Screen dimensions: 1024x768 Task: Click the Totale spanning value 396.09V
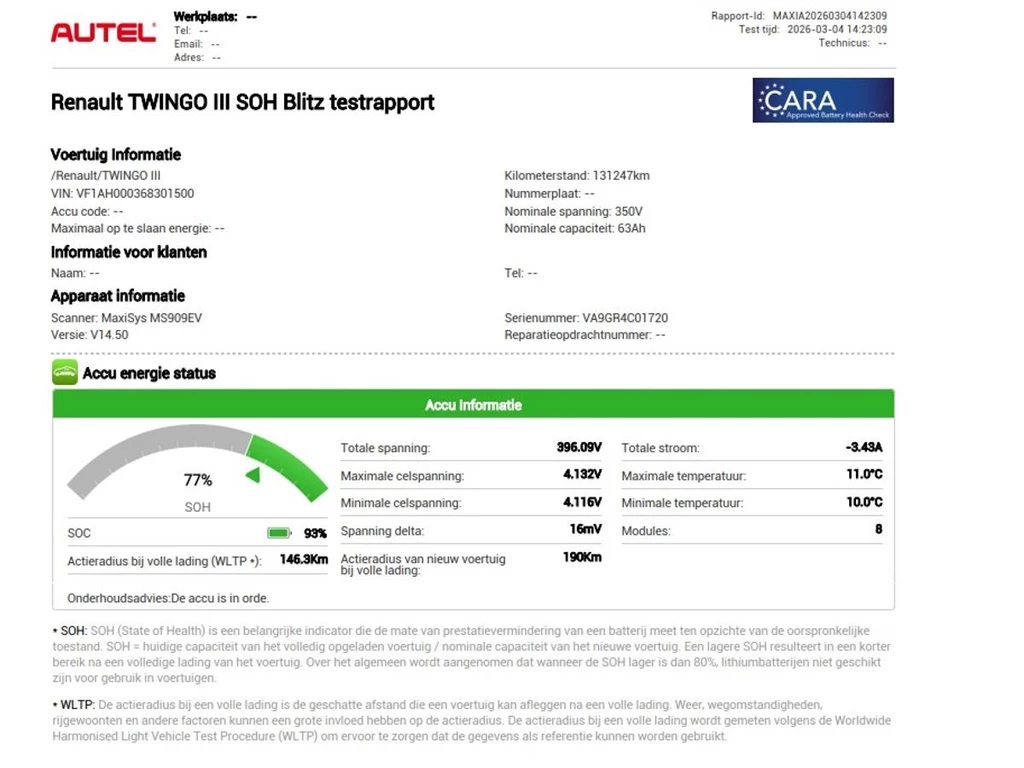(x=579, y=447)
